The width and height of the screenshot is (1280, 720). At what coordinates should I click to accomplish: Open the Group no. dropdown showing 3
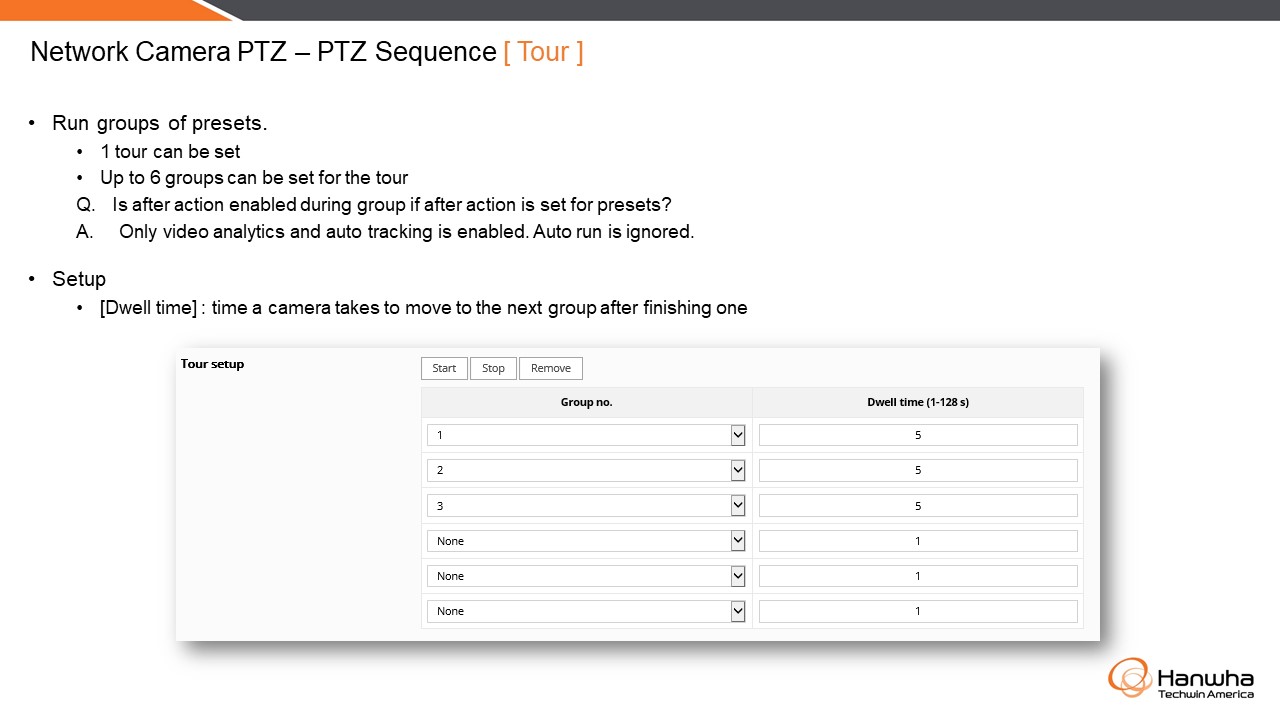(586, 506)
